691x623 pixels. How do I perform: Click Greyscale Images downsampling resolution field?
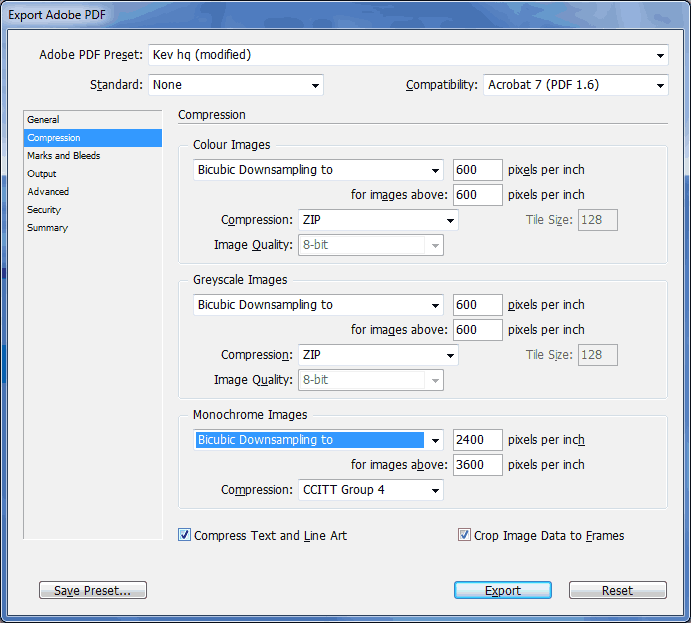[x=478, y=305]
